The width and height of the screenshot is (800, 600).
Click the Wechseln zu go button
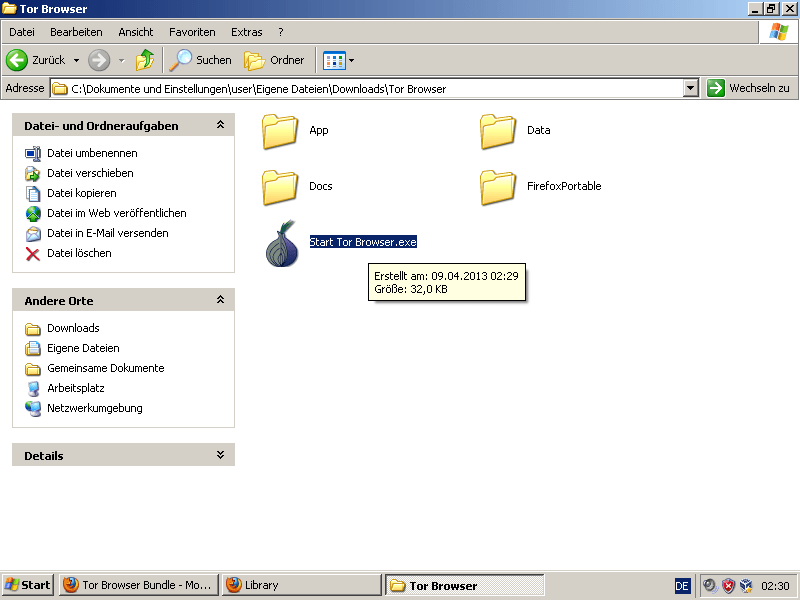(748, 88)
